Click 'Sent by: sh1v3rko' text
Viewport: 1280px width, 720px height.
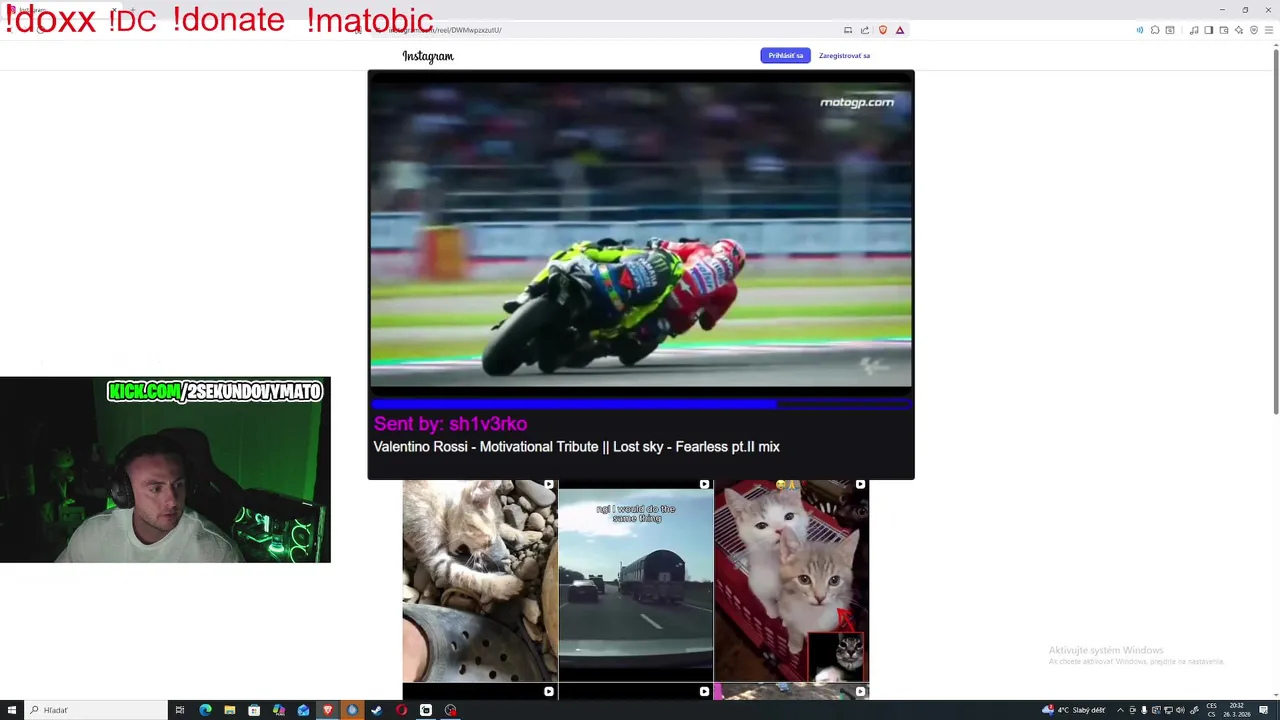click(x=450, y=424)
